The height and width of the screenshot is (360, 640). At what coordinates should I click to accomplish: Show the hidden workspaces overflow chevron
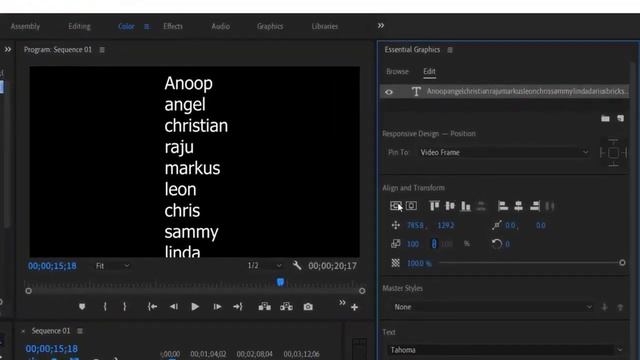coord(381,26)
